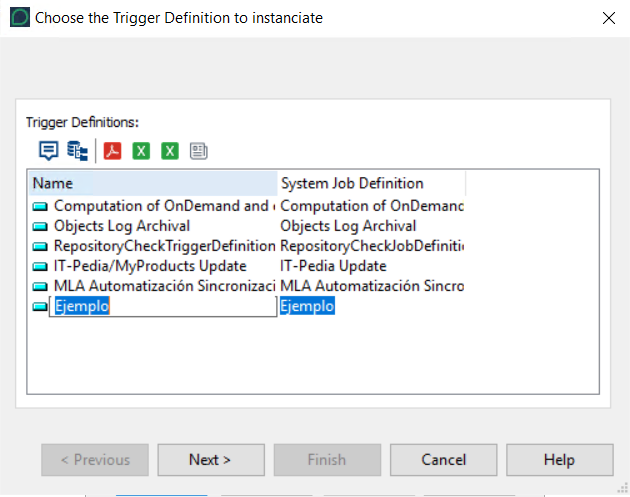The height and width of the screenshot is (497, 630).
Task: Click the database tree toolbar icon
Action: click(78, 151)
